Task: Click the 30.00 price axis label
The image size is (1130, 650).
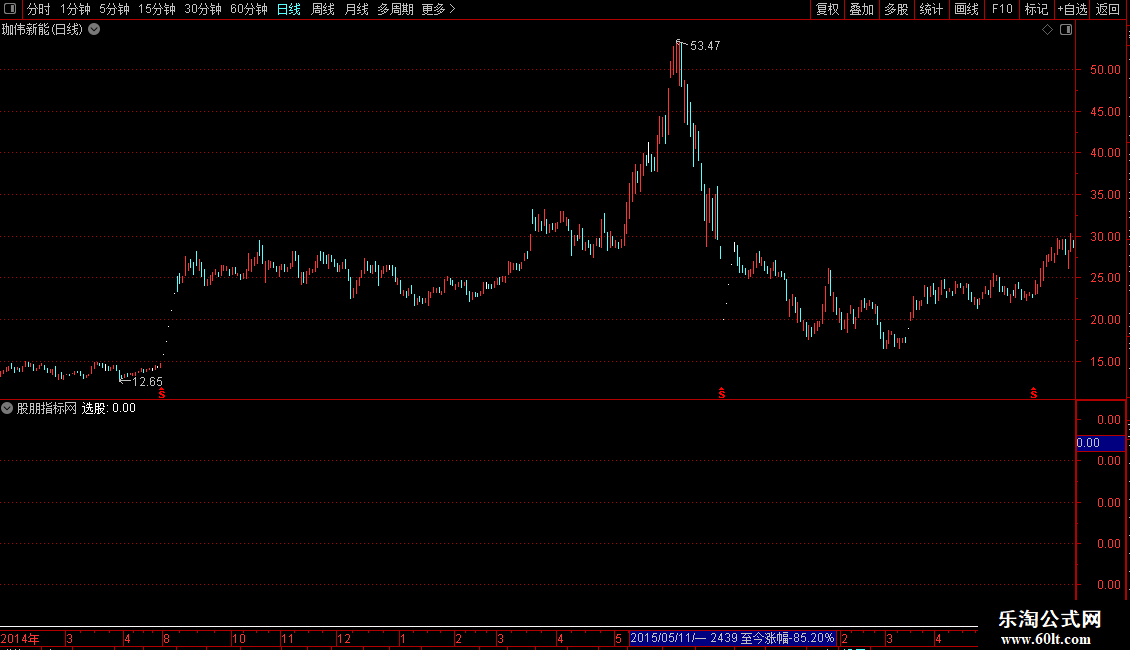Action: tap(1105, 236)
